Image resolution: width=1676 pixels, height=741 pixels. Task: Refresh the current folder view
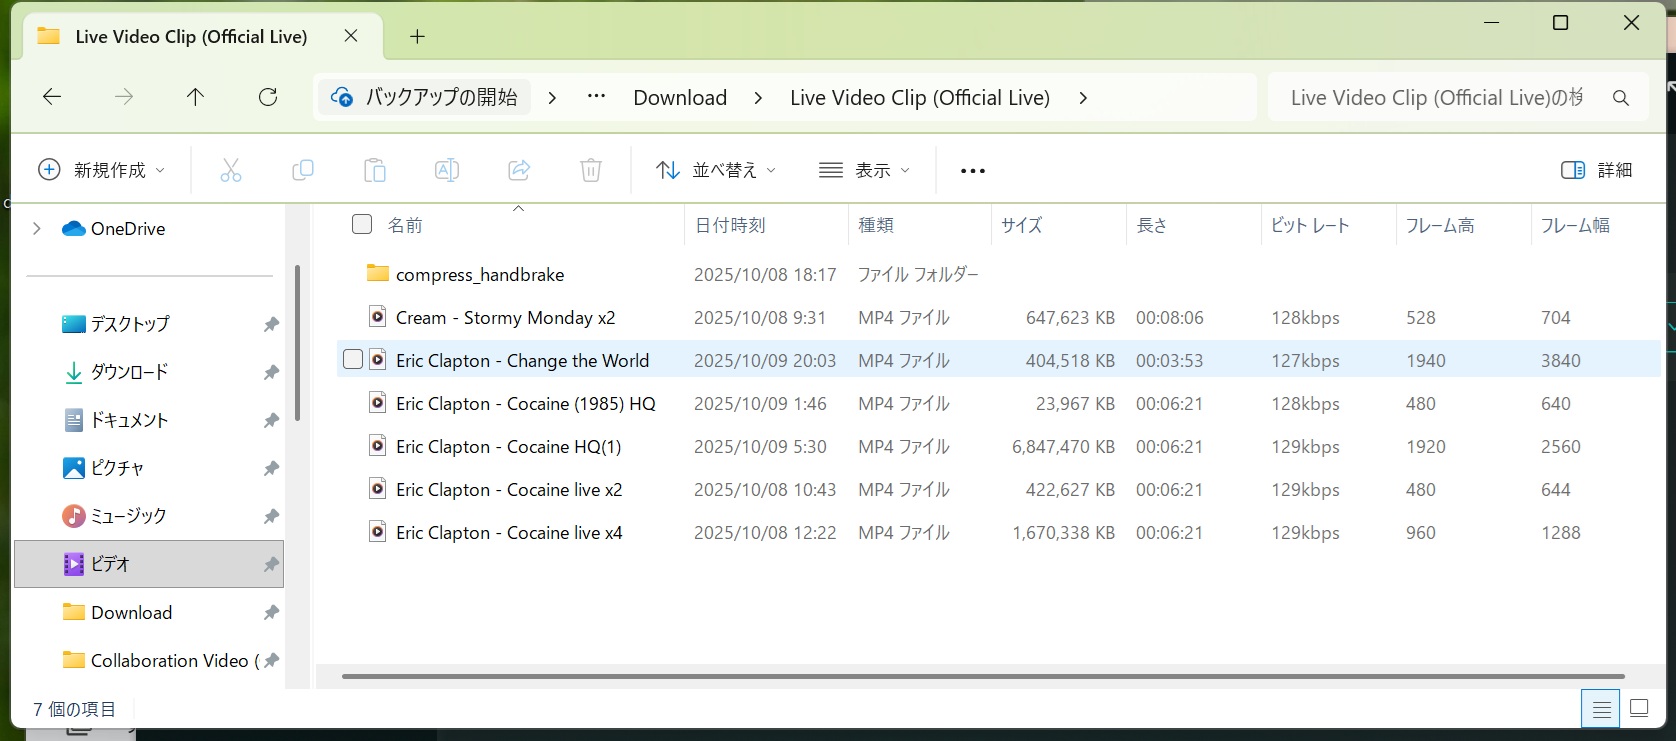(x=268, y=97)
